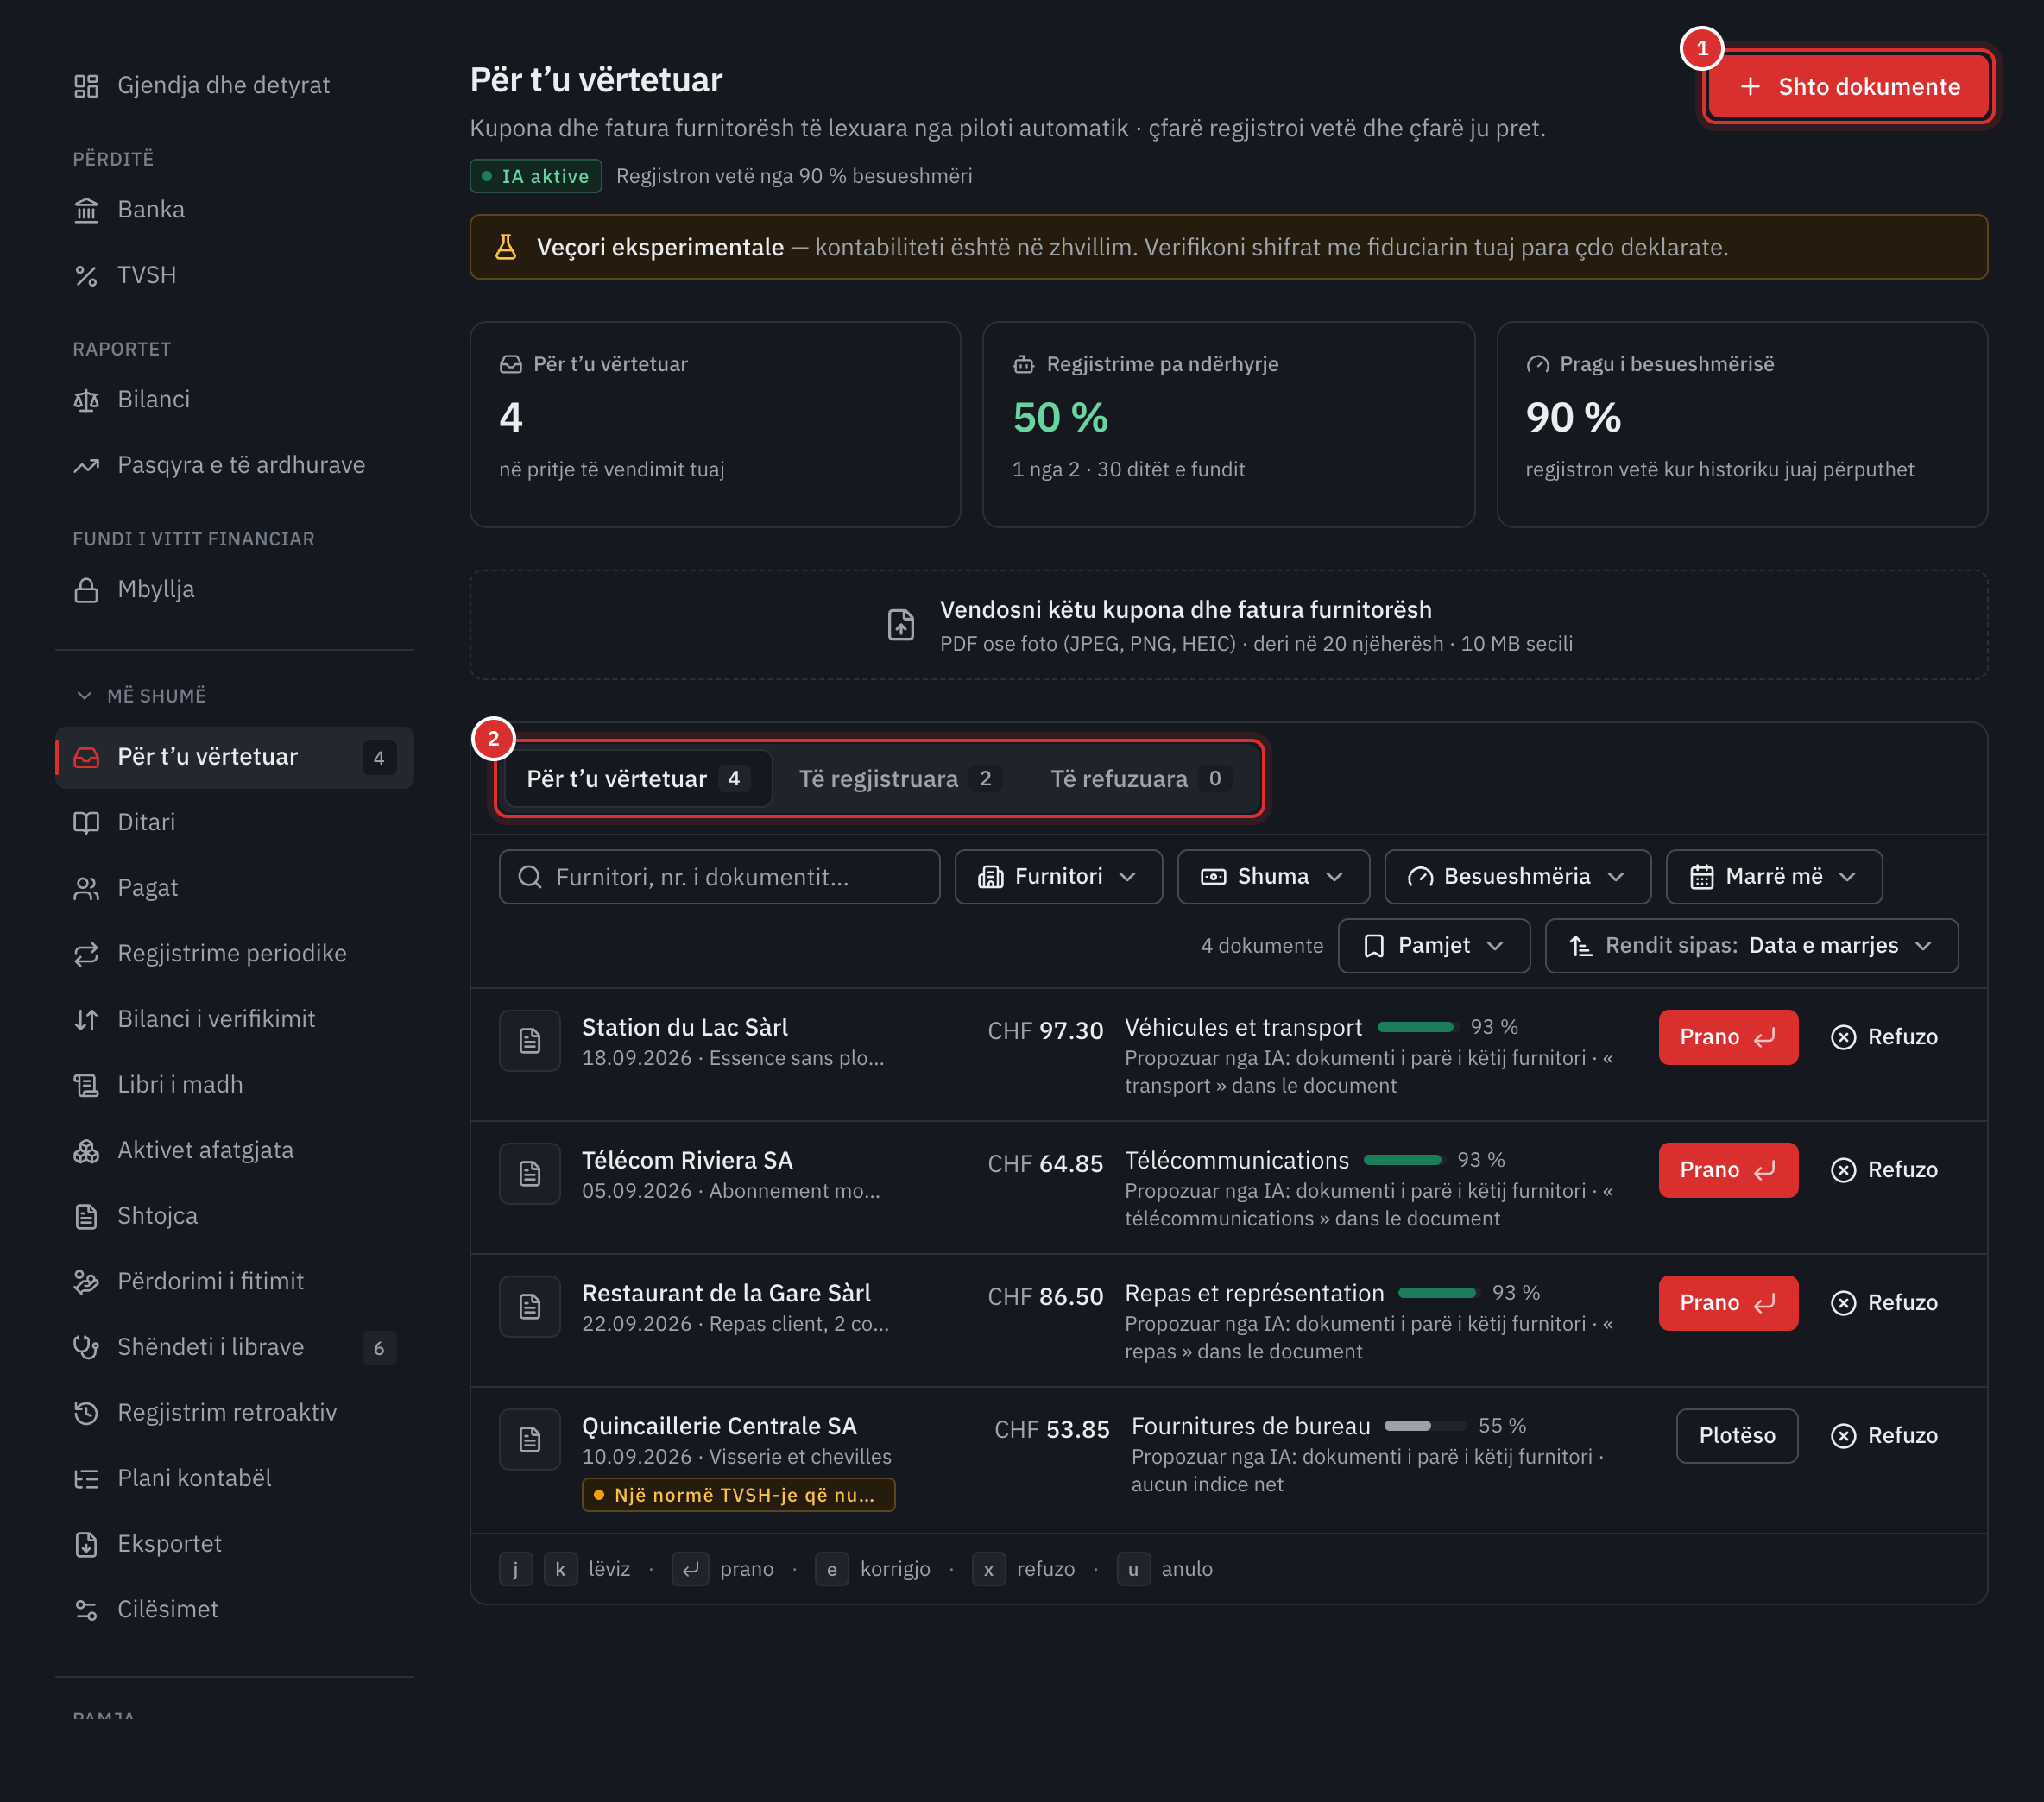This screenshot has width=2044, height=1802.
Task: Click the drop zone for kupona dhe fatura
Action: [x=1228, y=625]
